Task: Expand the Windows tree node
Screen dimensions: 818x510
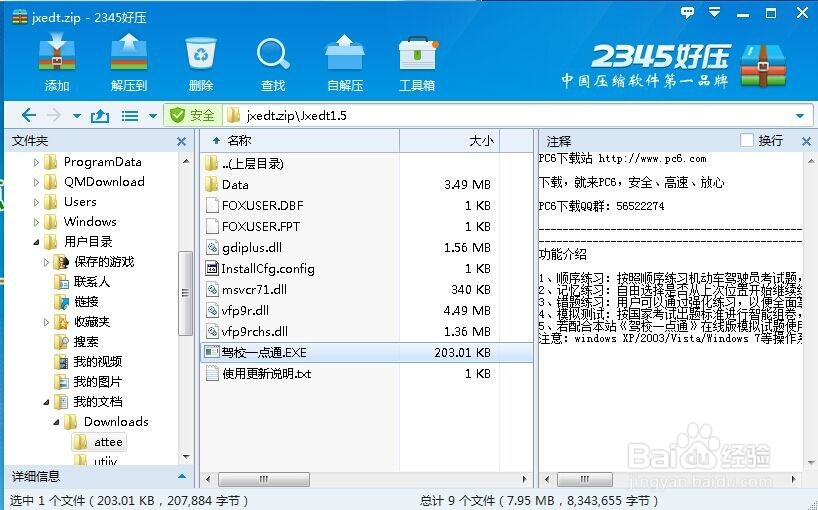Action: (36, 222)
